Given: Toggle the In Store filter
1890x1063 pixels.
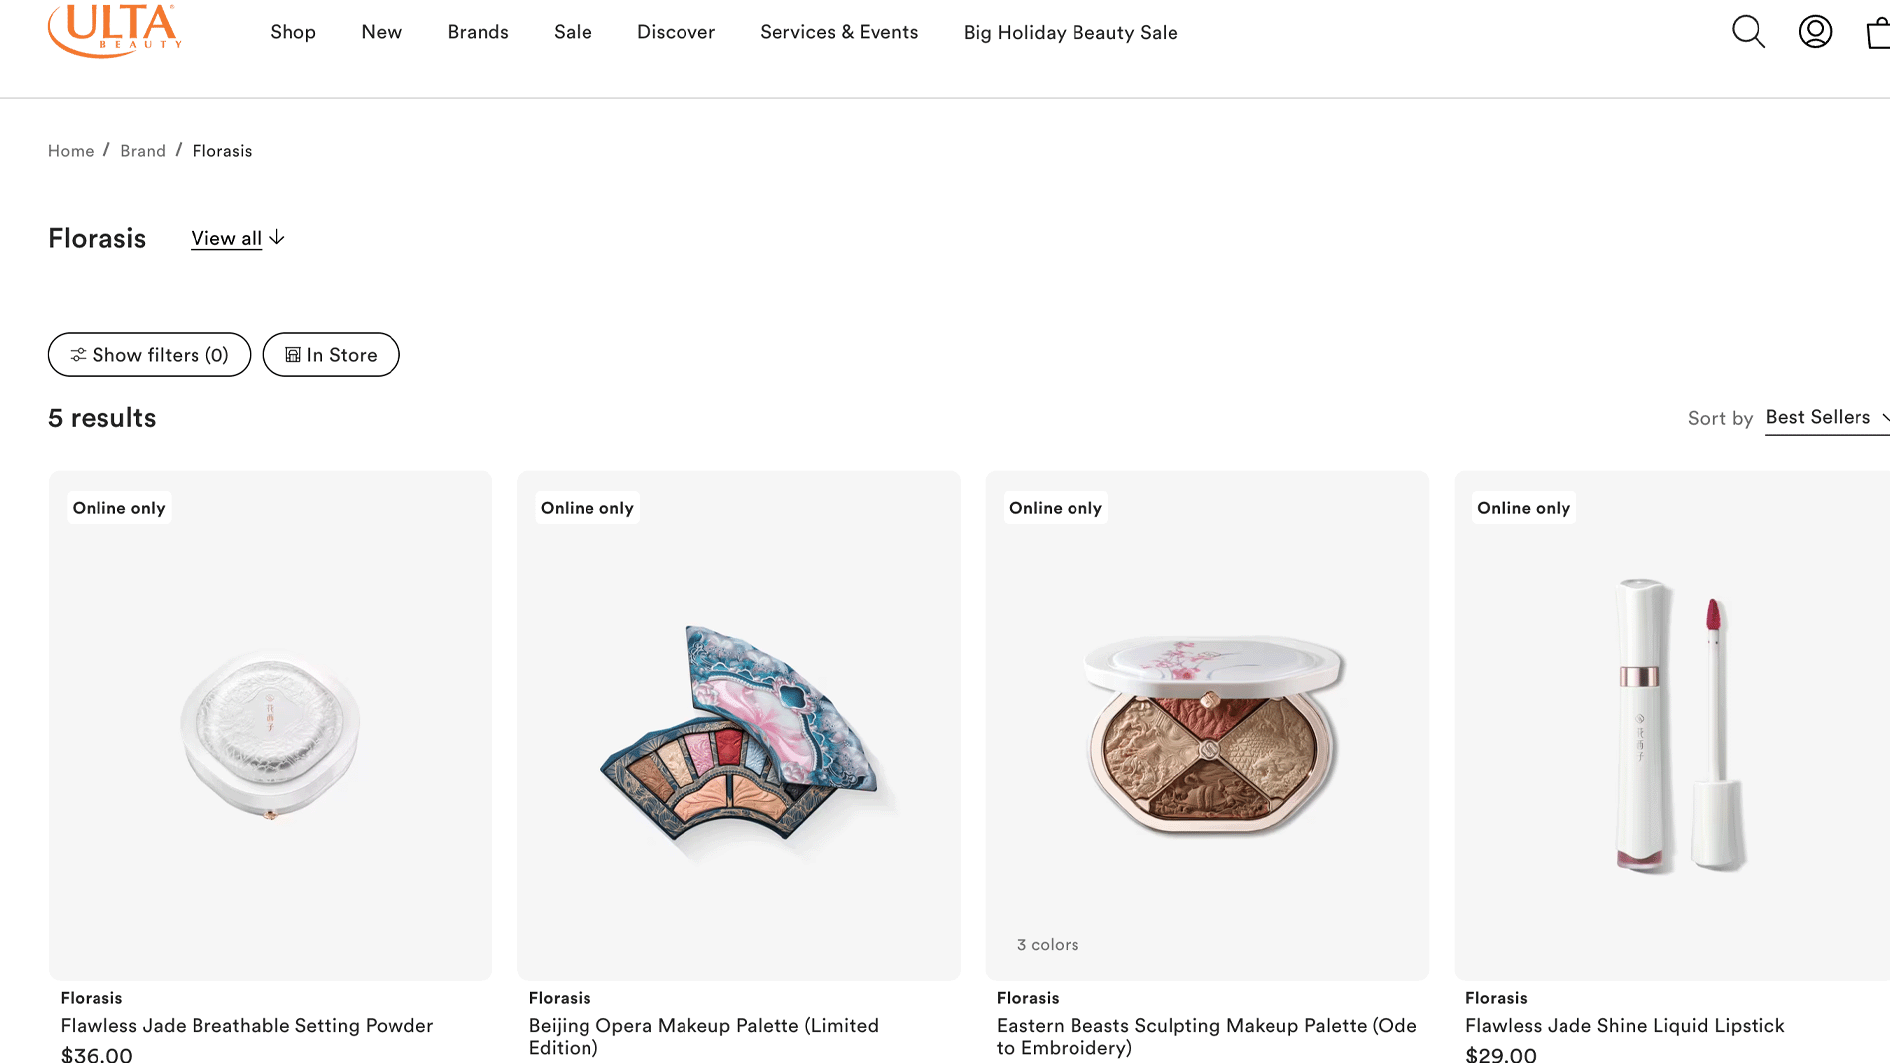Looking at the screenshot, I should tap(331, 355).
